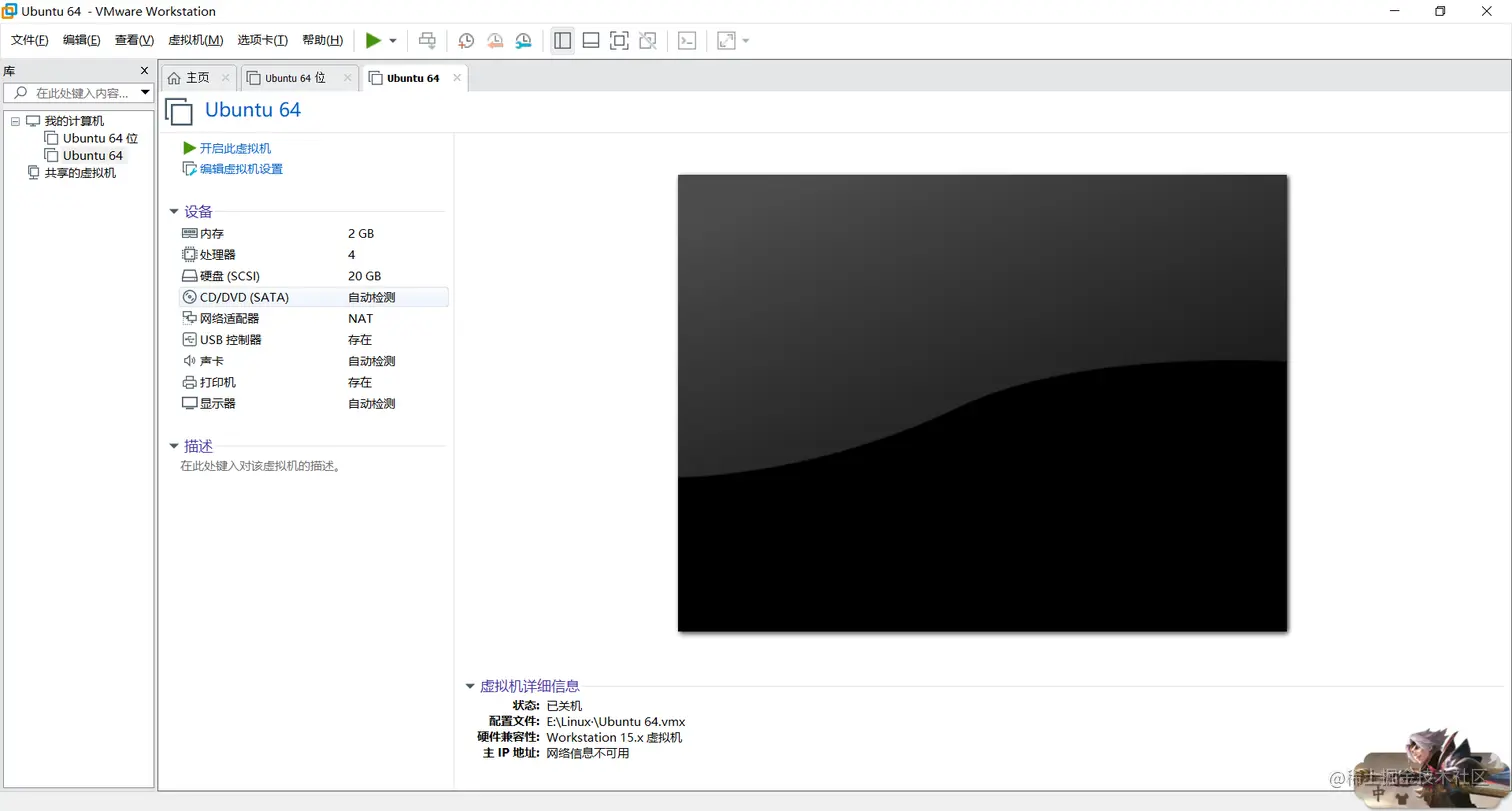1512x811 pixels.
Task: Open the library search dropdown arrow
Action: (x=145, y=93)
